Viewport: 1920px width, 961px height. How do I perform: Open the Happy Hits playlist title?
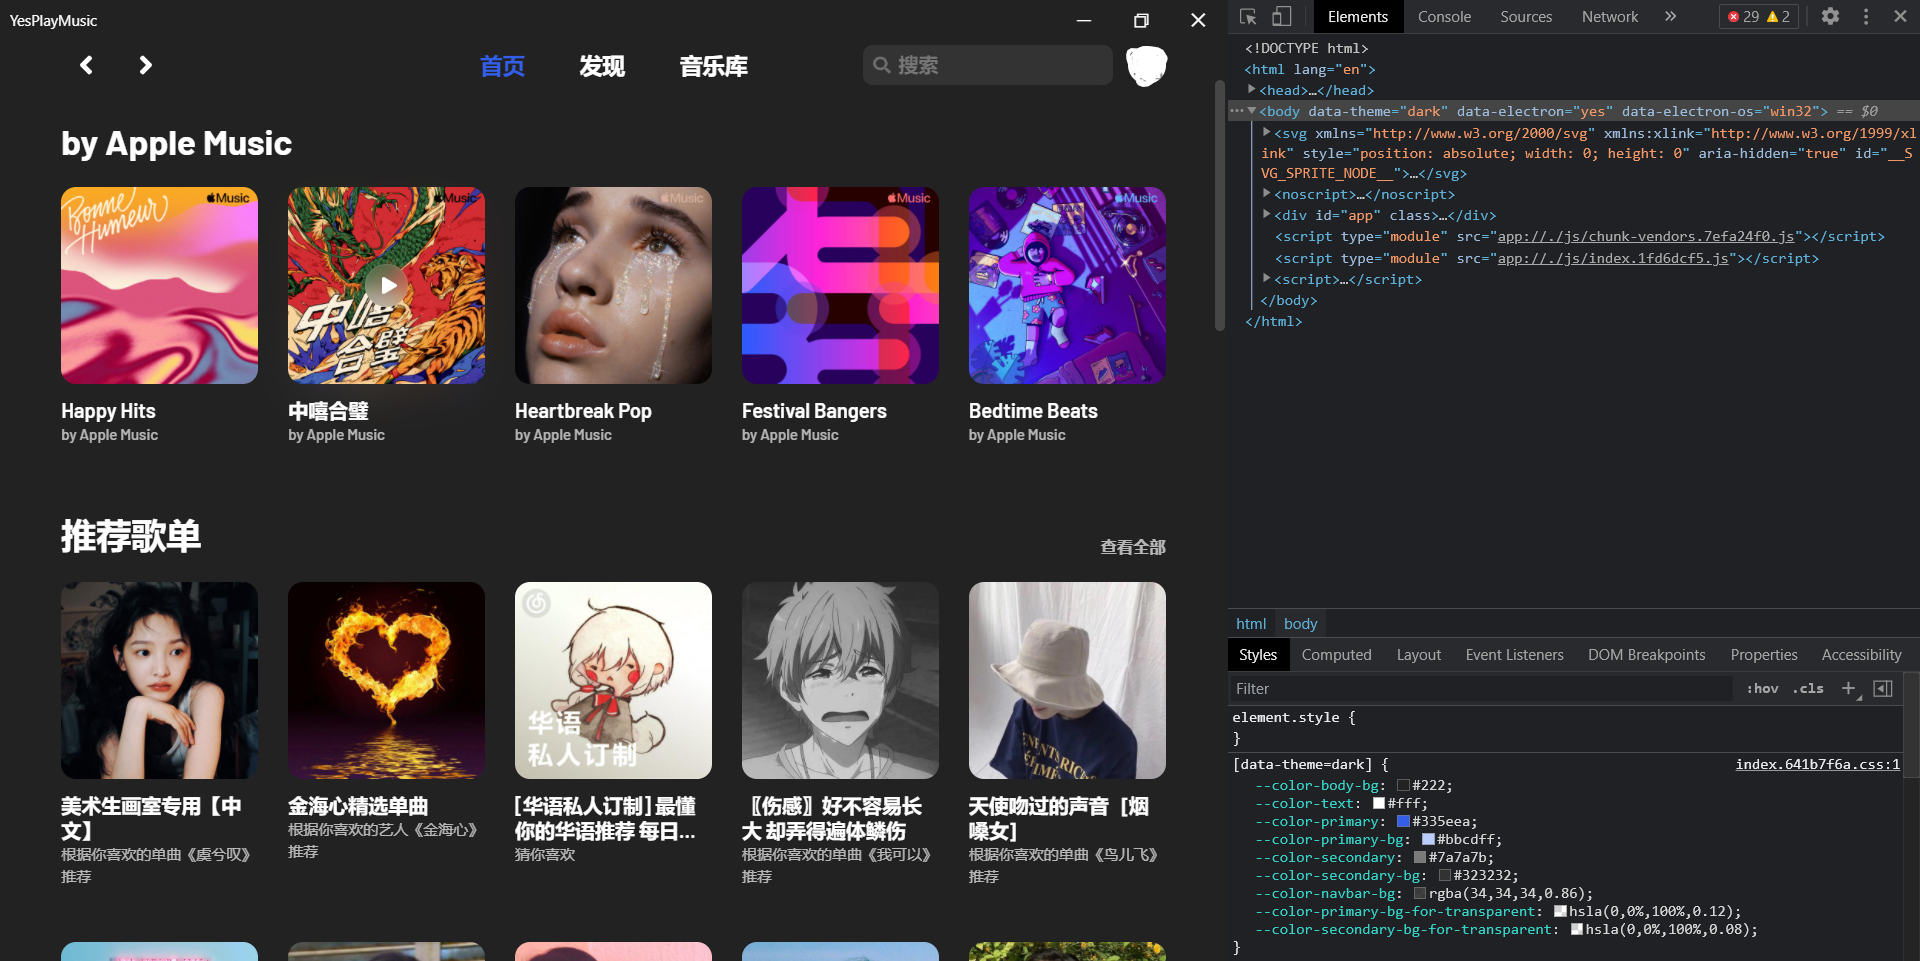click(108, 411)
